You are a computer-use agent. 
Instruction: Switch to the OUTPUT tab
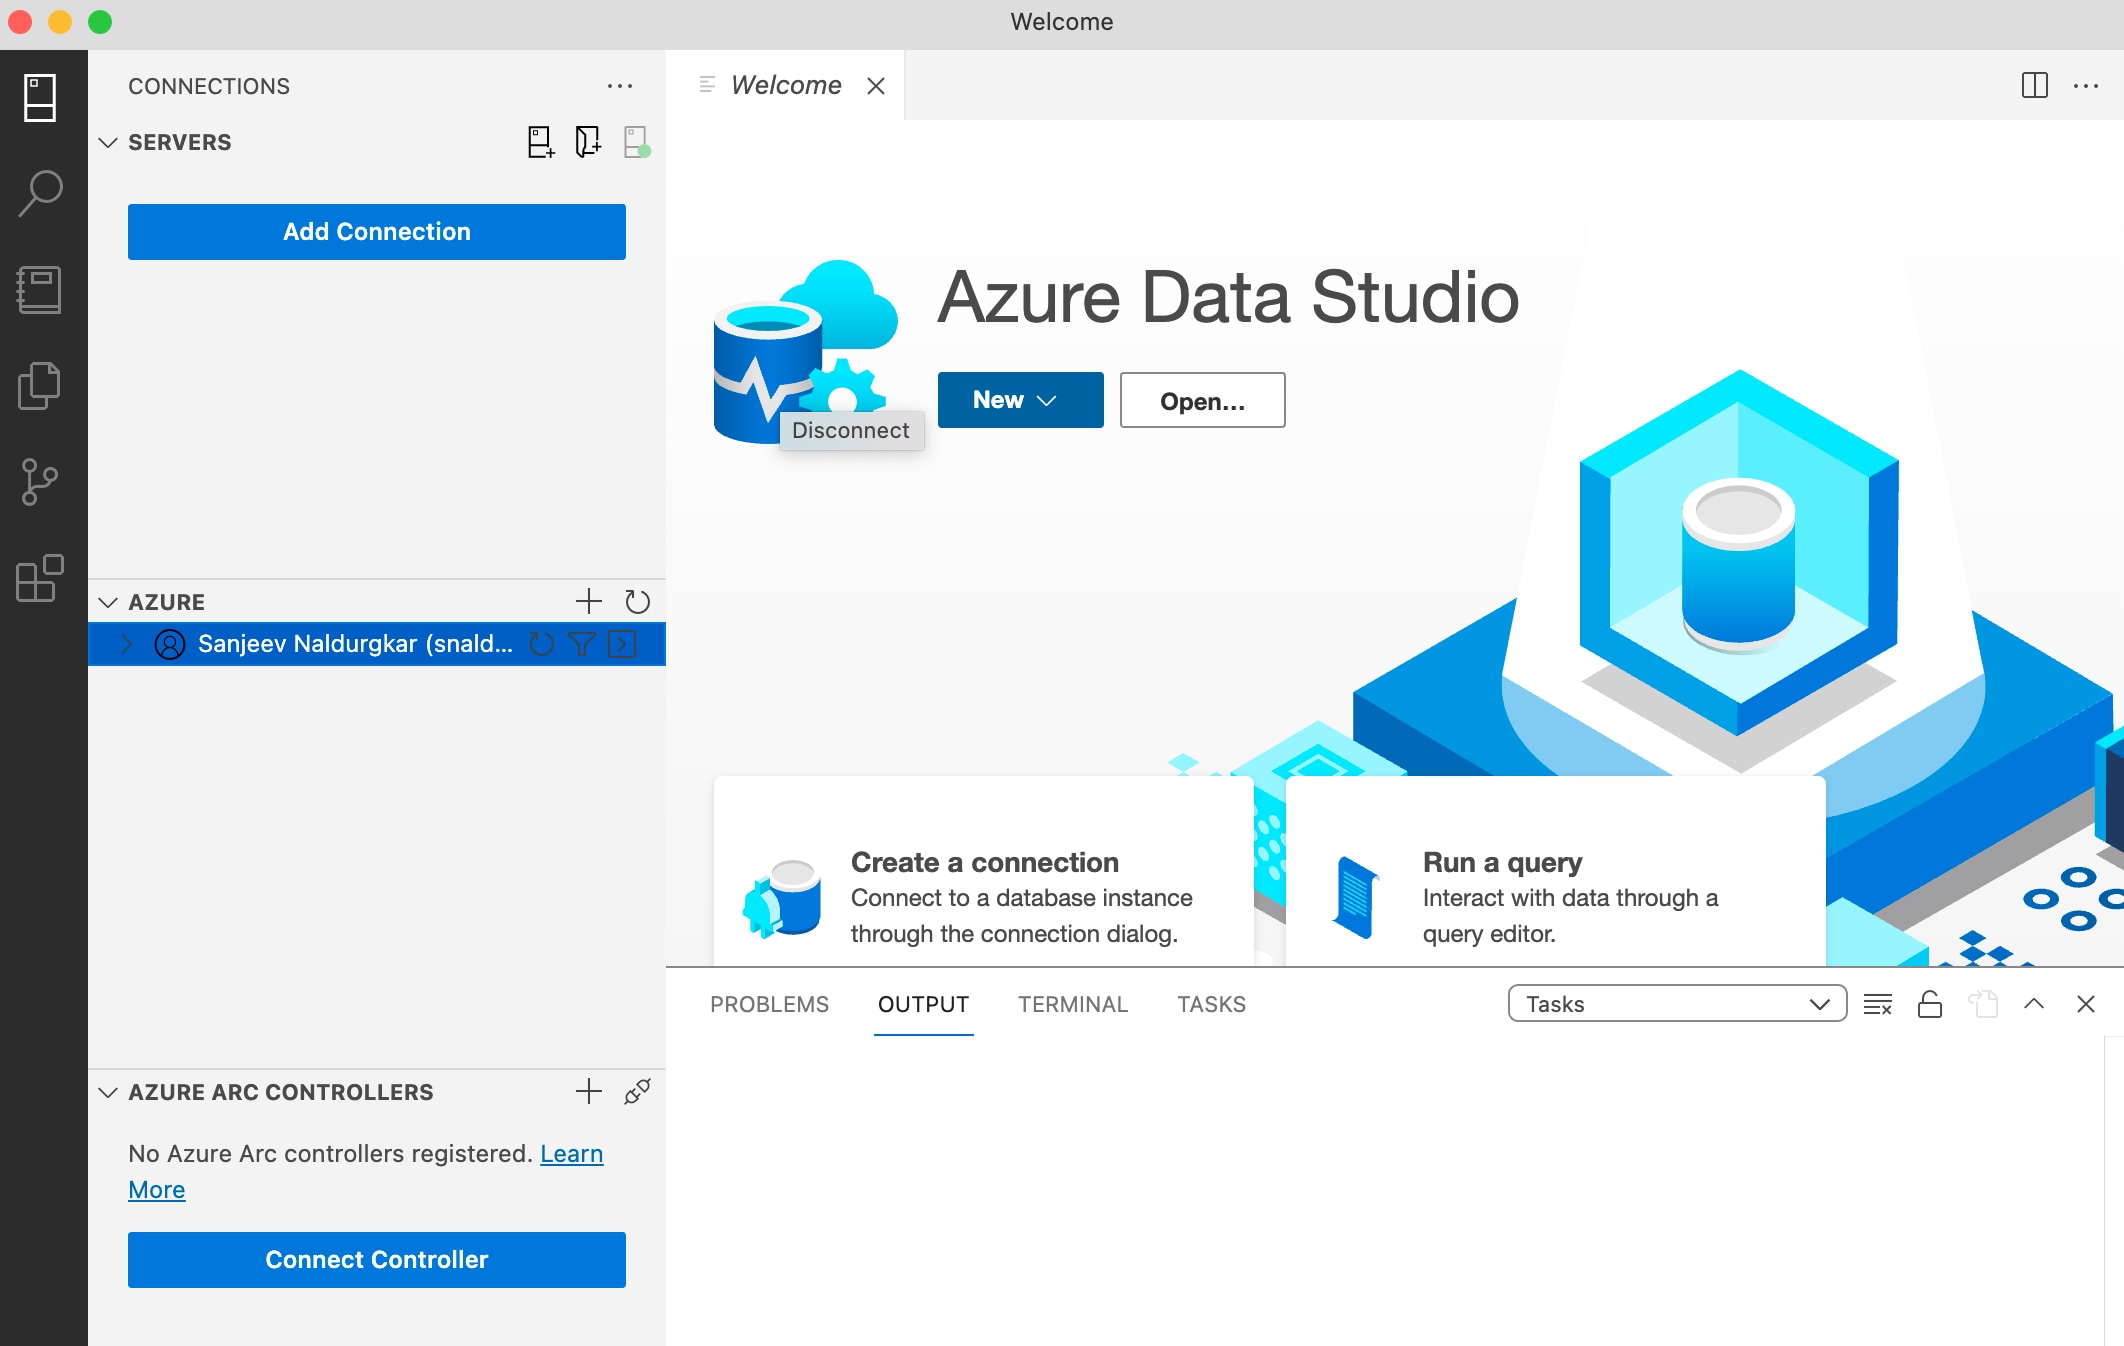pos(924,1004)
